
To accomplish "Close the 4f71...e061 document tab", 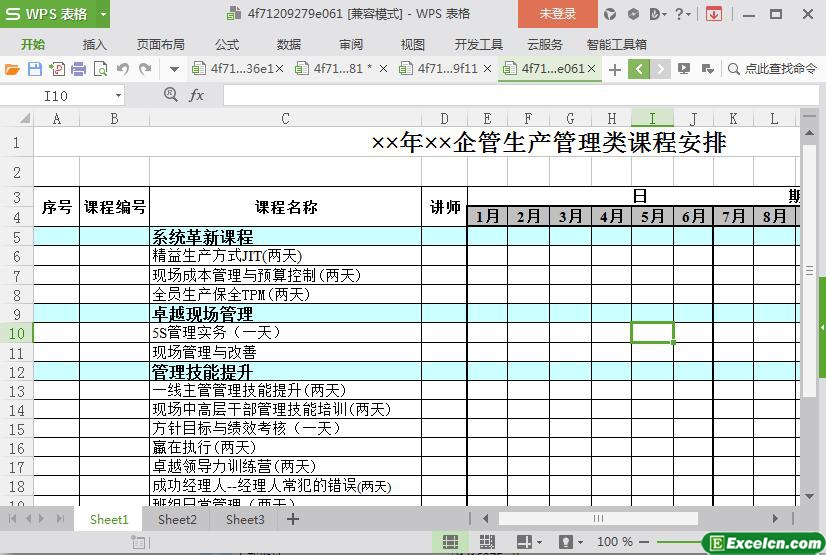I will point(591,68).
